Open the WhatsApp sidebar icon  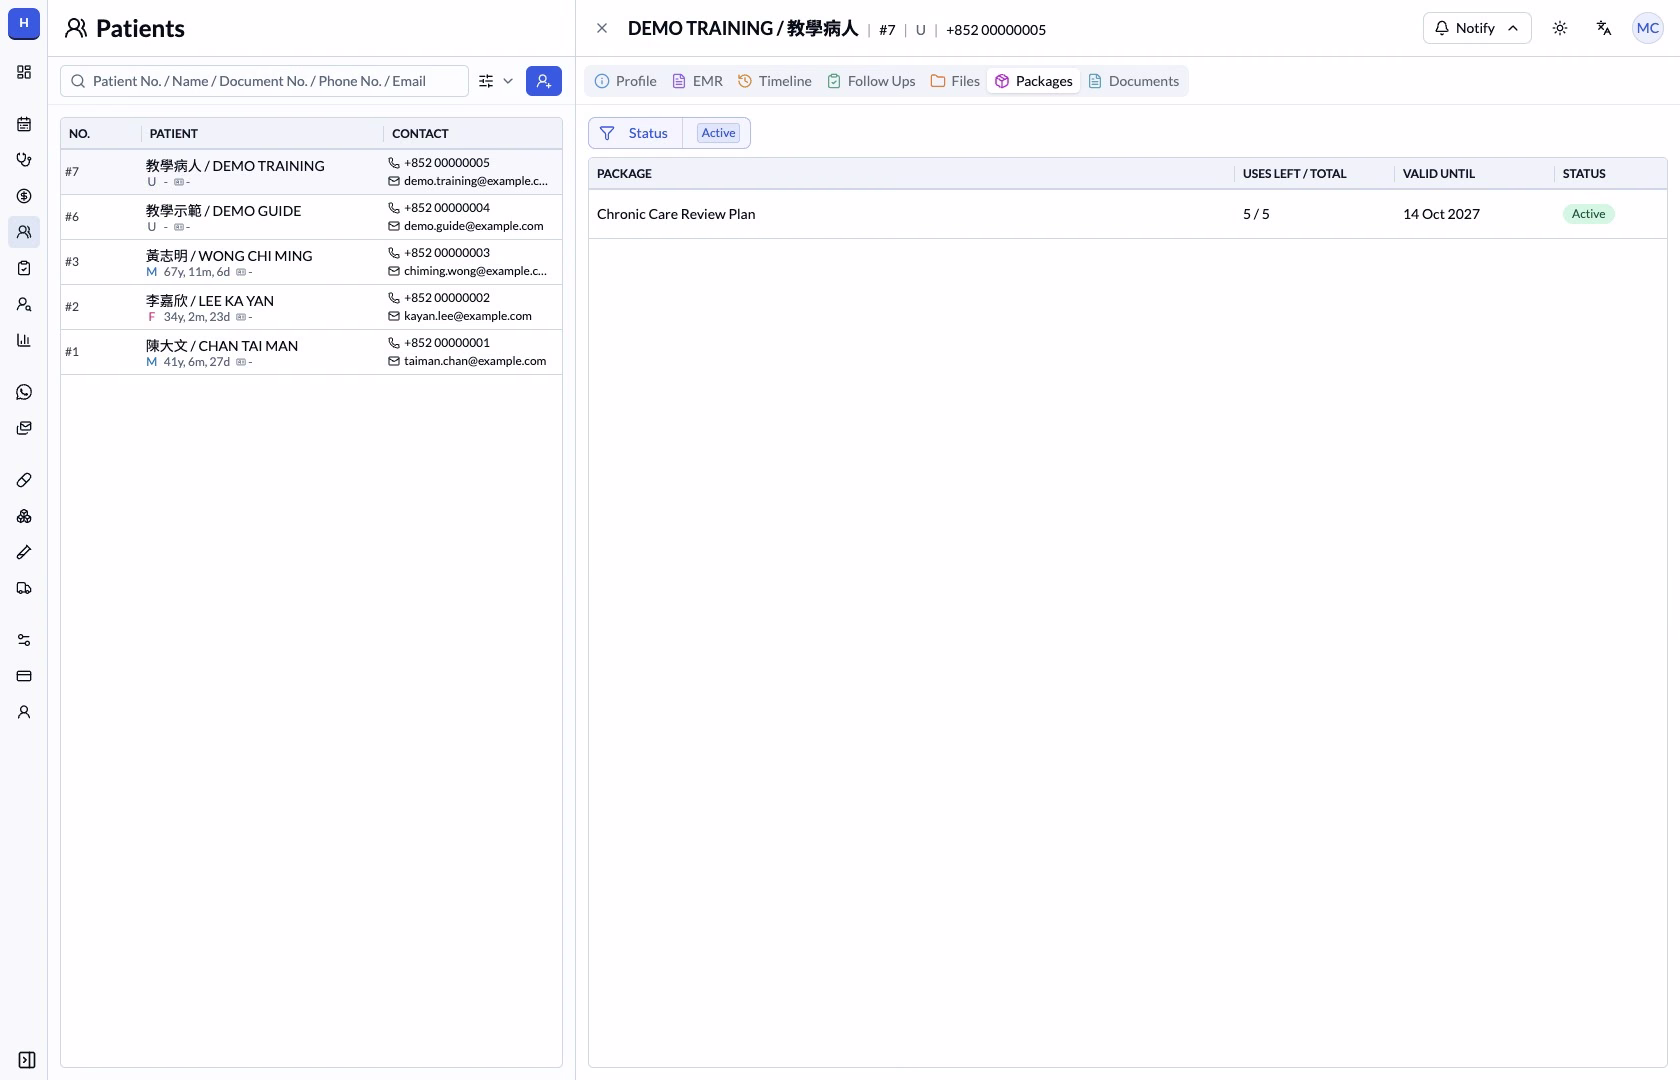(24, 392)
